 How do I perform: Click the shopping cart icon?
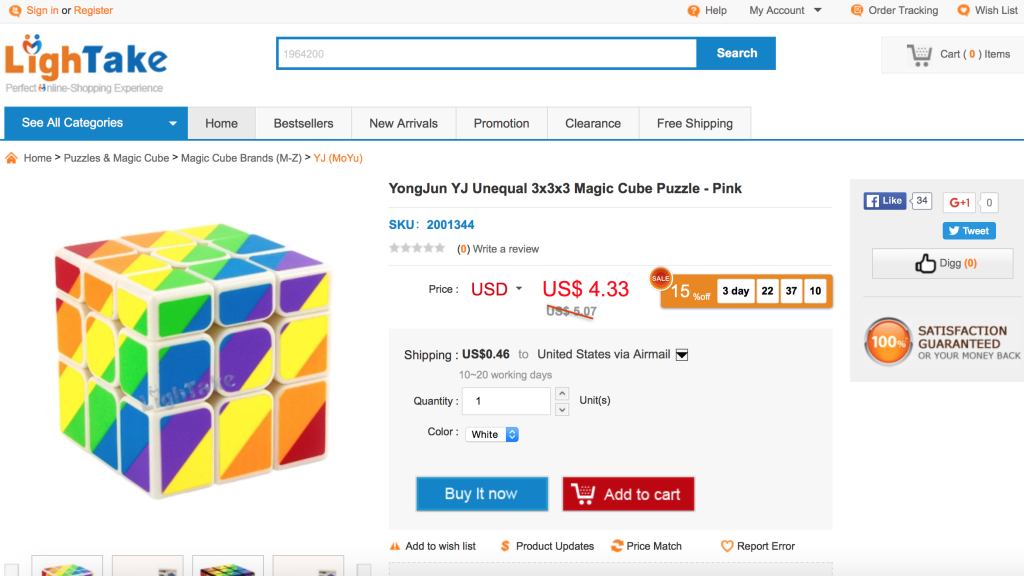click(918, 55)
